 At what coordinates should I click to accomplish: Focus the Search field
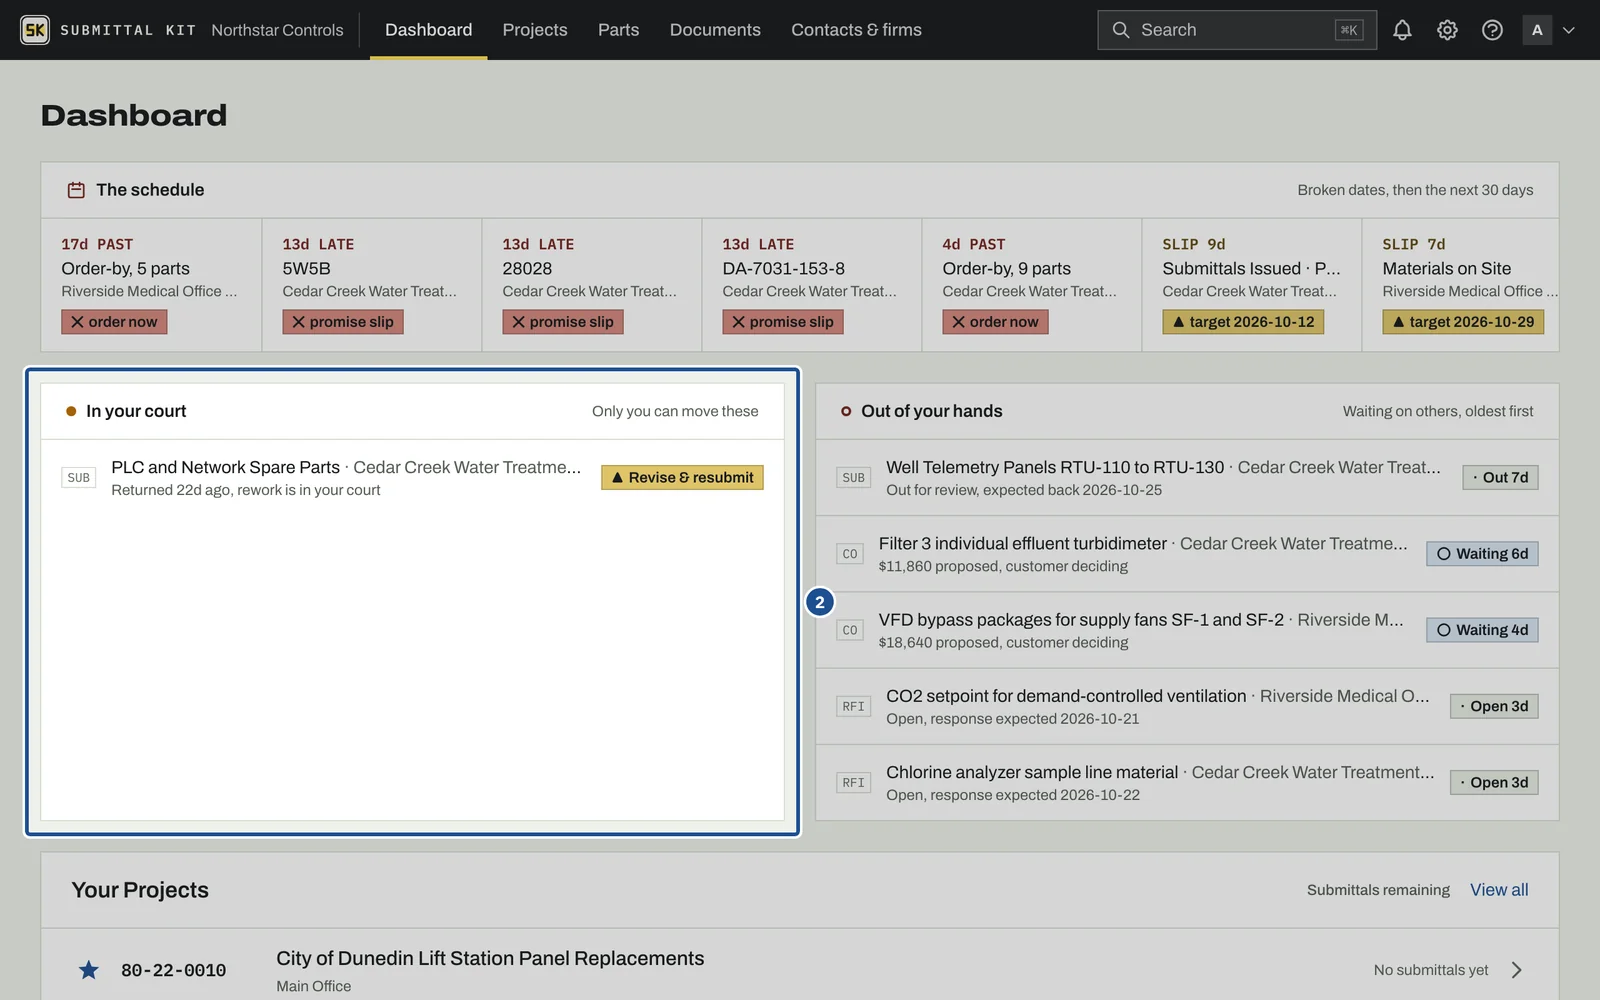[x=1237, y=30]
